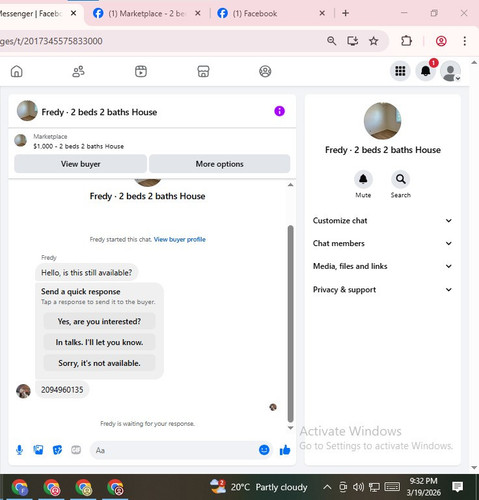
Task: Open the View buyer profile link
Action: (180, 239)
